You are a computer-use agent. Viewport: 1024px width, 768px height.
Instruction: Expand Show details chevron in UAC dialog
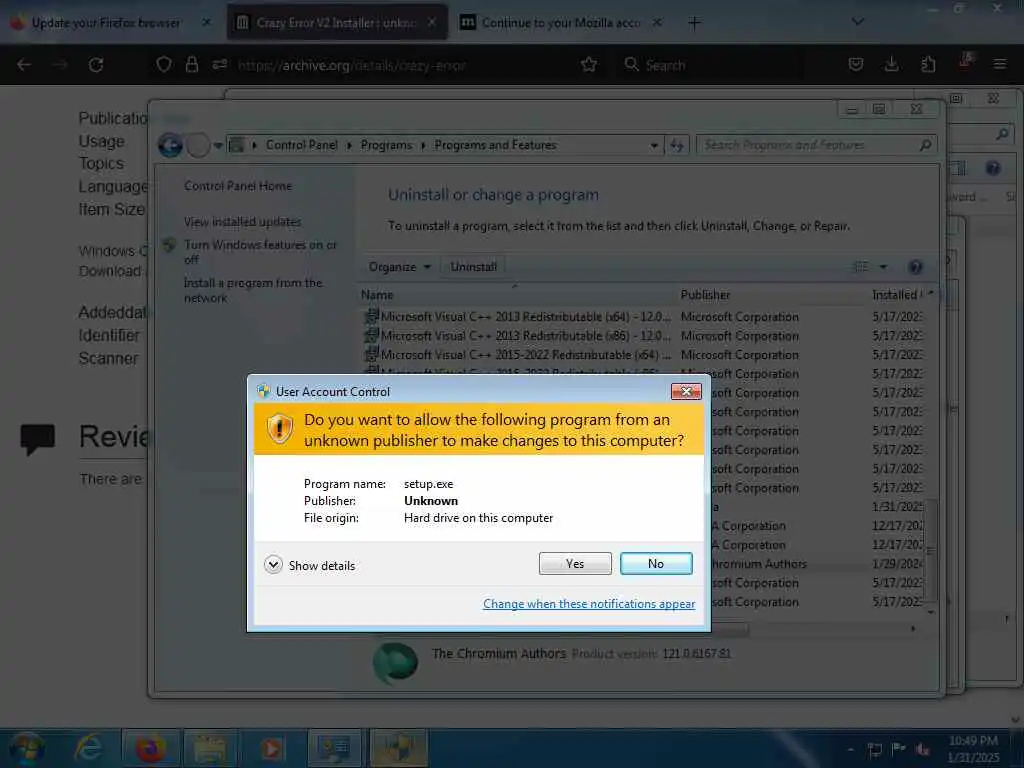coord(273,564)
